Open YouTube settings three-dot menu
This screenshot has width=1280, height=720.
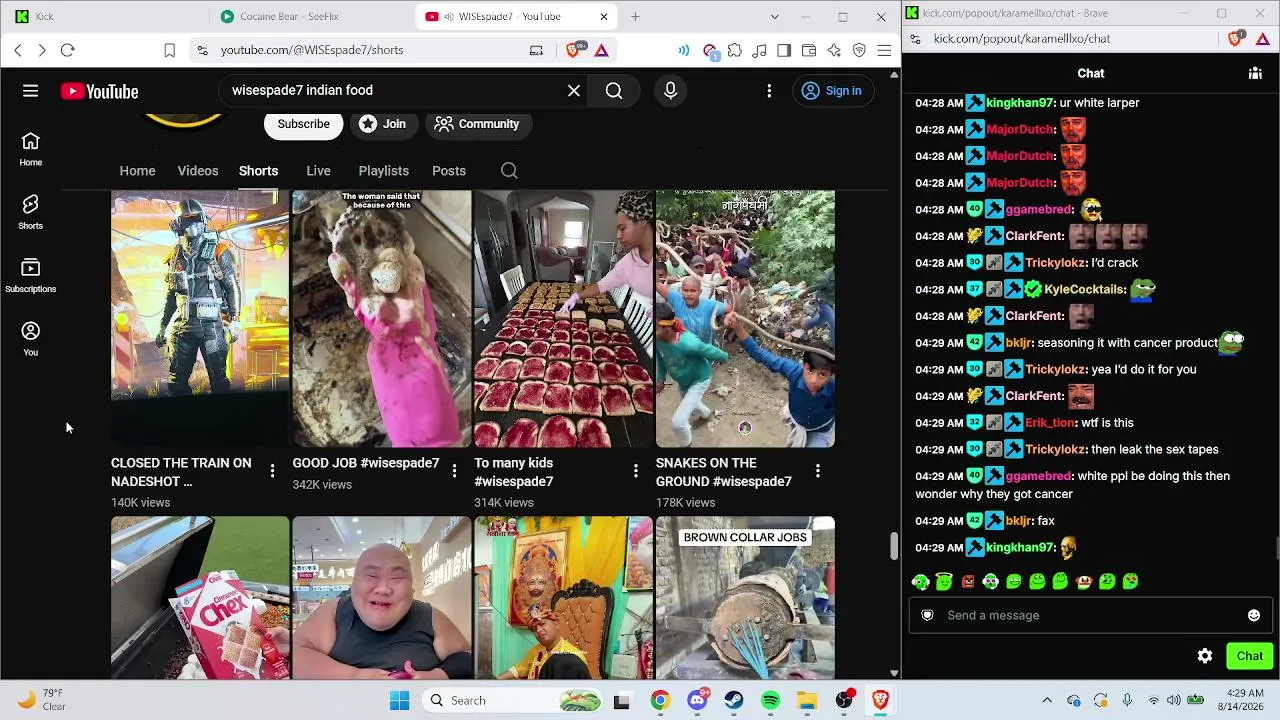[x=769, y=91]
